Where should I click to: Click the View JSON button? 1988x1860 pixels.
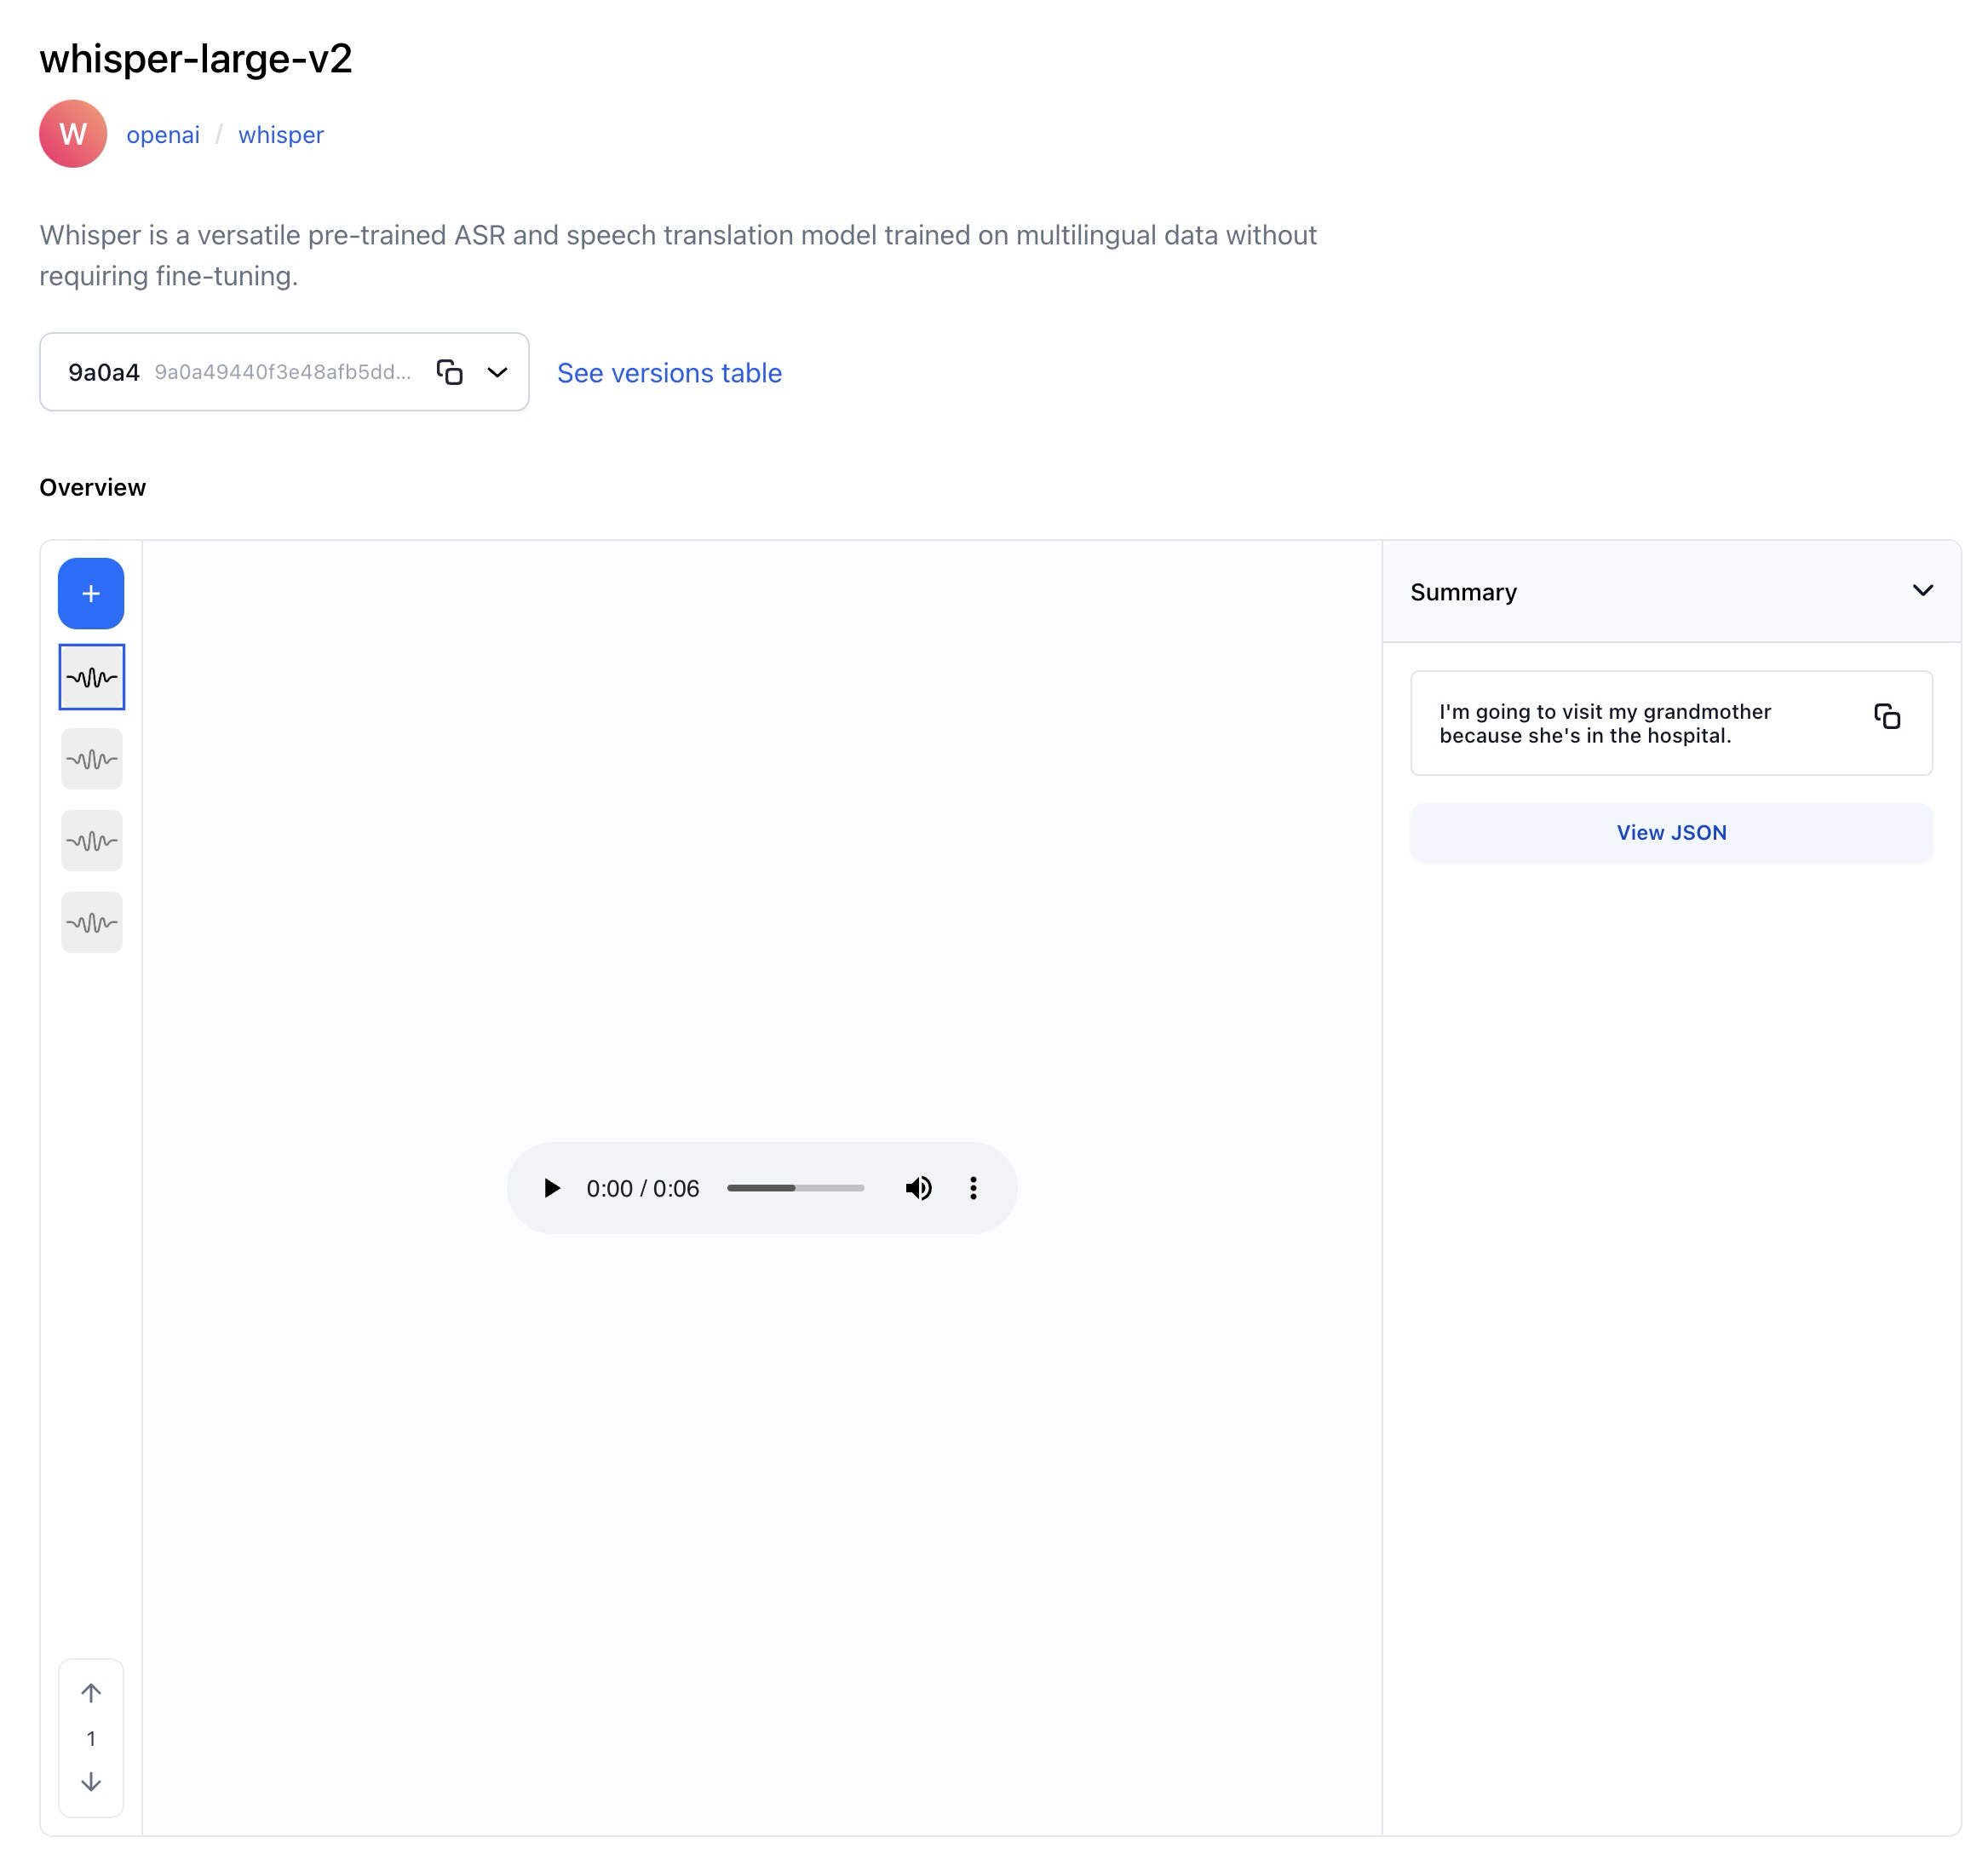click(1671, 832)
